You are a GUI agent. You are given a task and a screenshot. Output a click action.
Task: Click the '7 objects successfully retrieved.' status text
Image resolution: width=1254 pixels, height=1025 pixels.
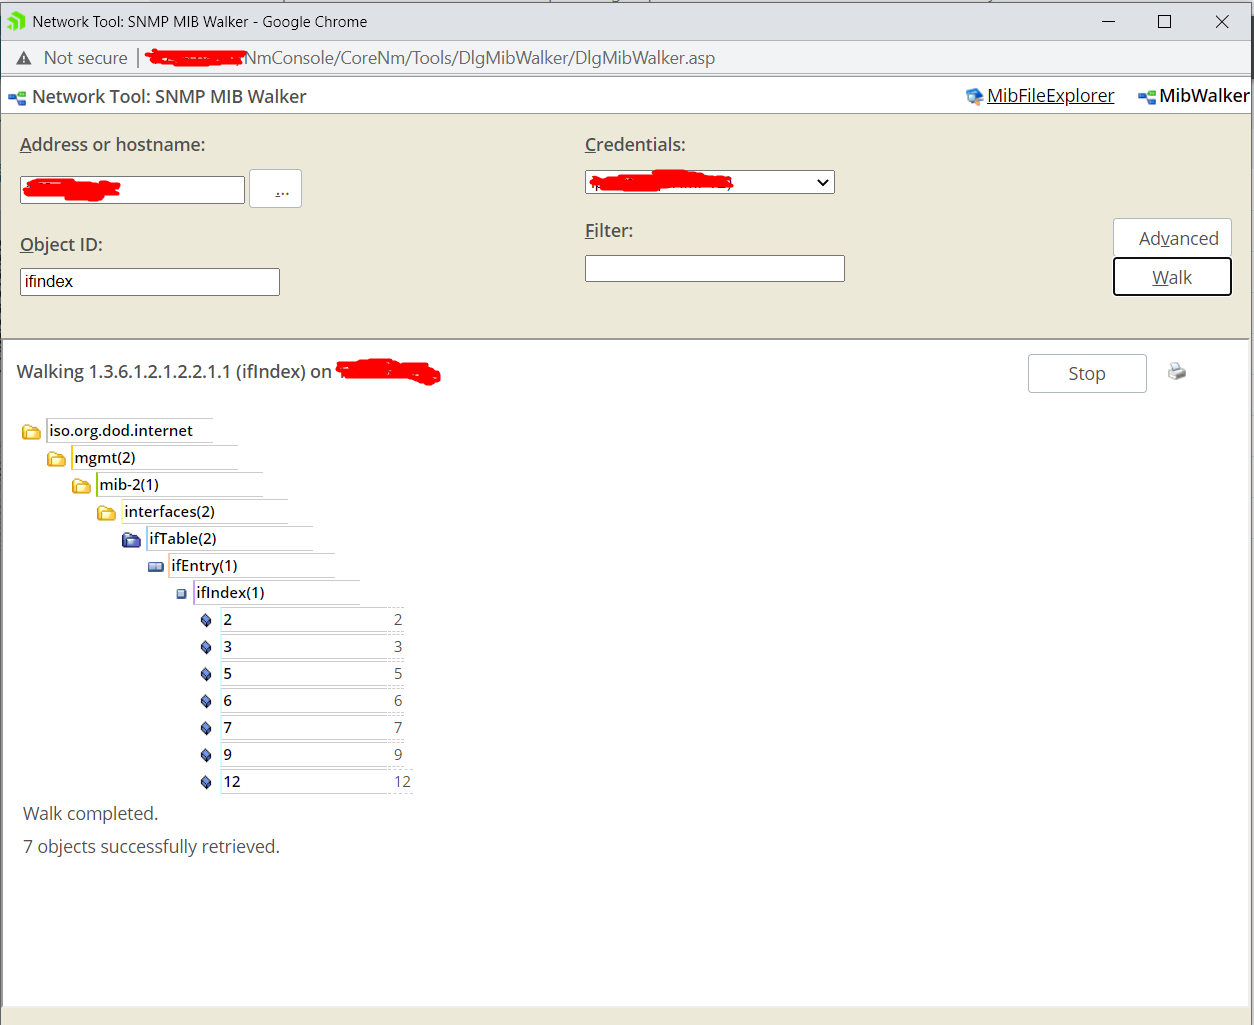point(151,847)
